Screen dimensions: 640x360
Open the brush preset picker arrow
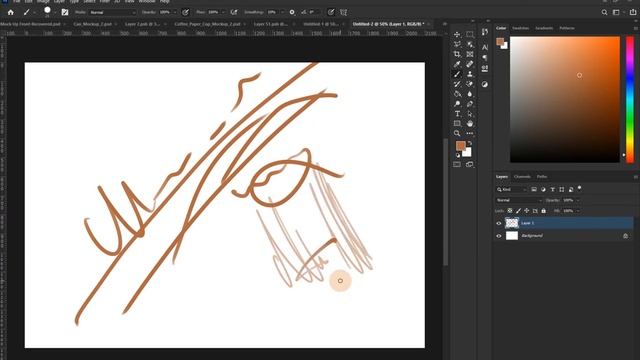click(55, 12)
